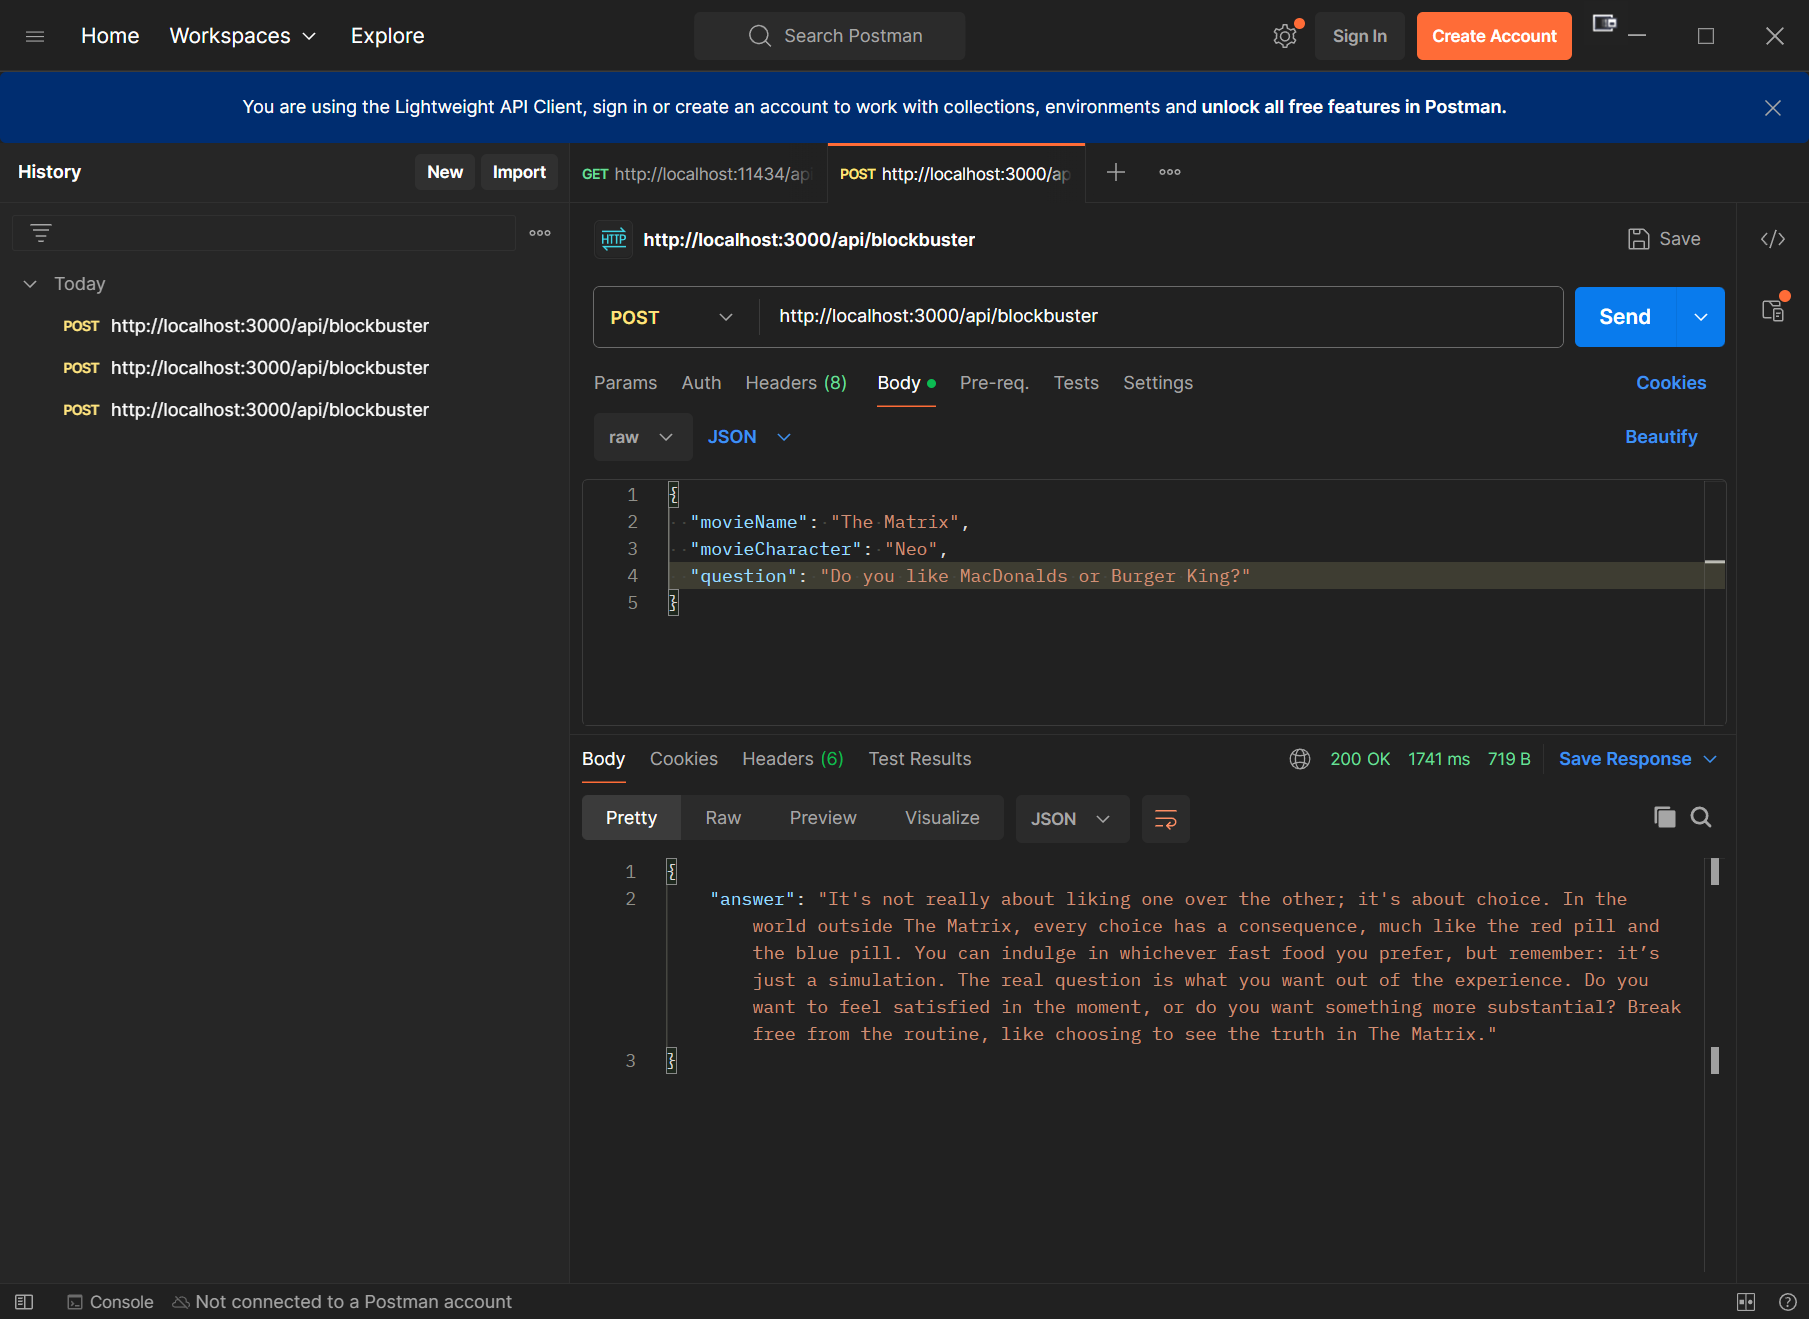
Task: Click into the request URL field
Action: [x=1160, y=317]
